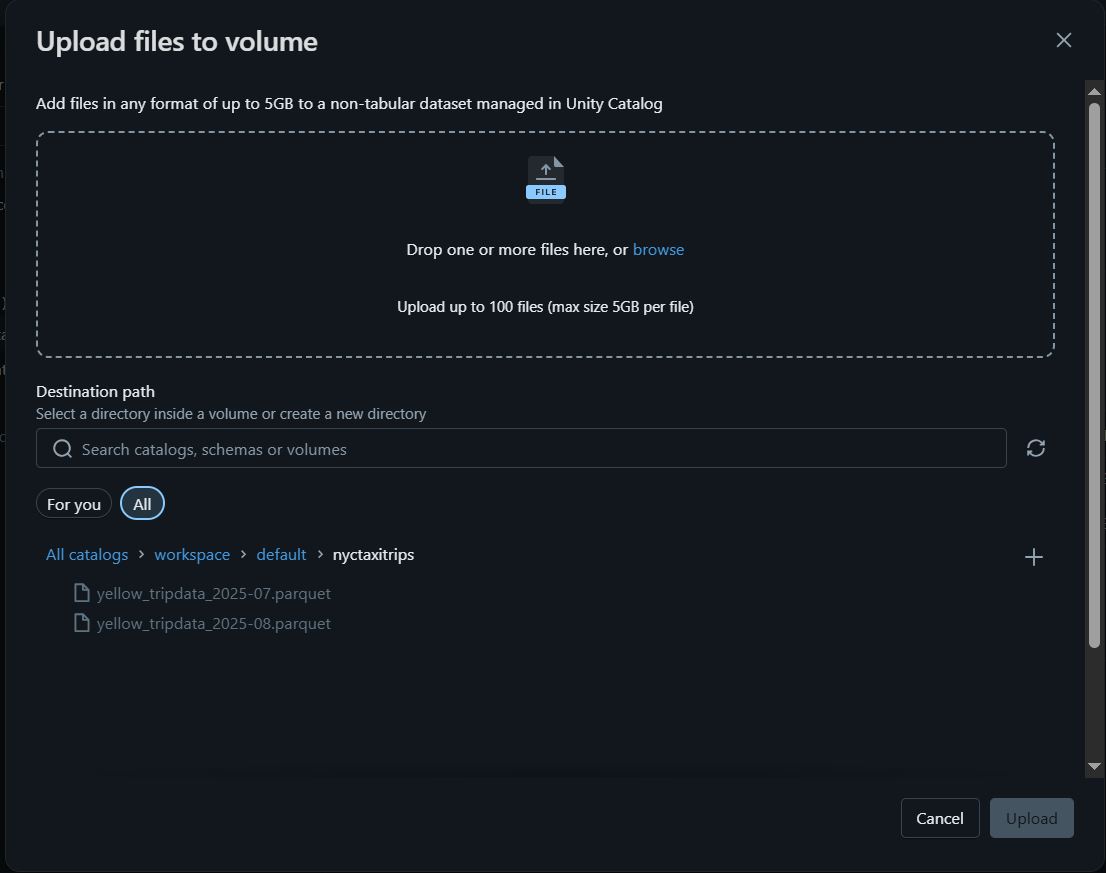
Task: Open the 'workspace' catalog breadcrumb
Action: (x=192, y=555)
